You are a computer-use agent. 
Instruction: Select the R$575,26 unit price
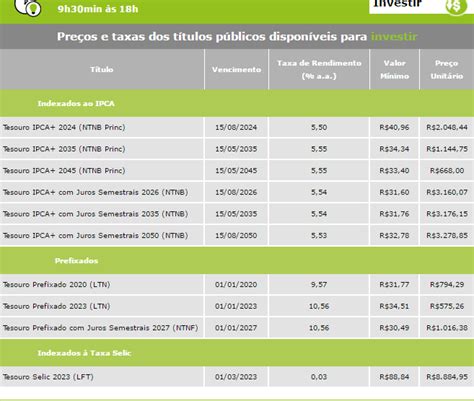[447, 306]
